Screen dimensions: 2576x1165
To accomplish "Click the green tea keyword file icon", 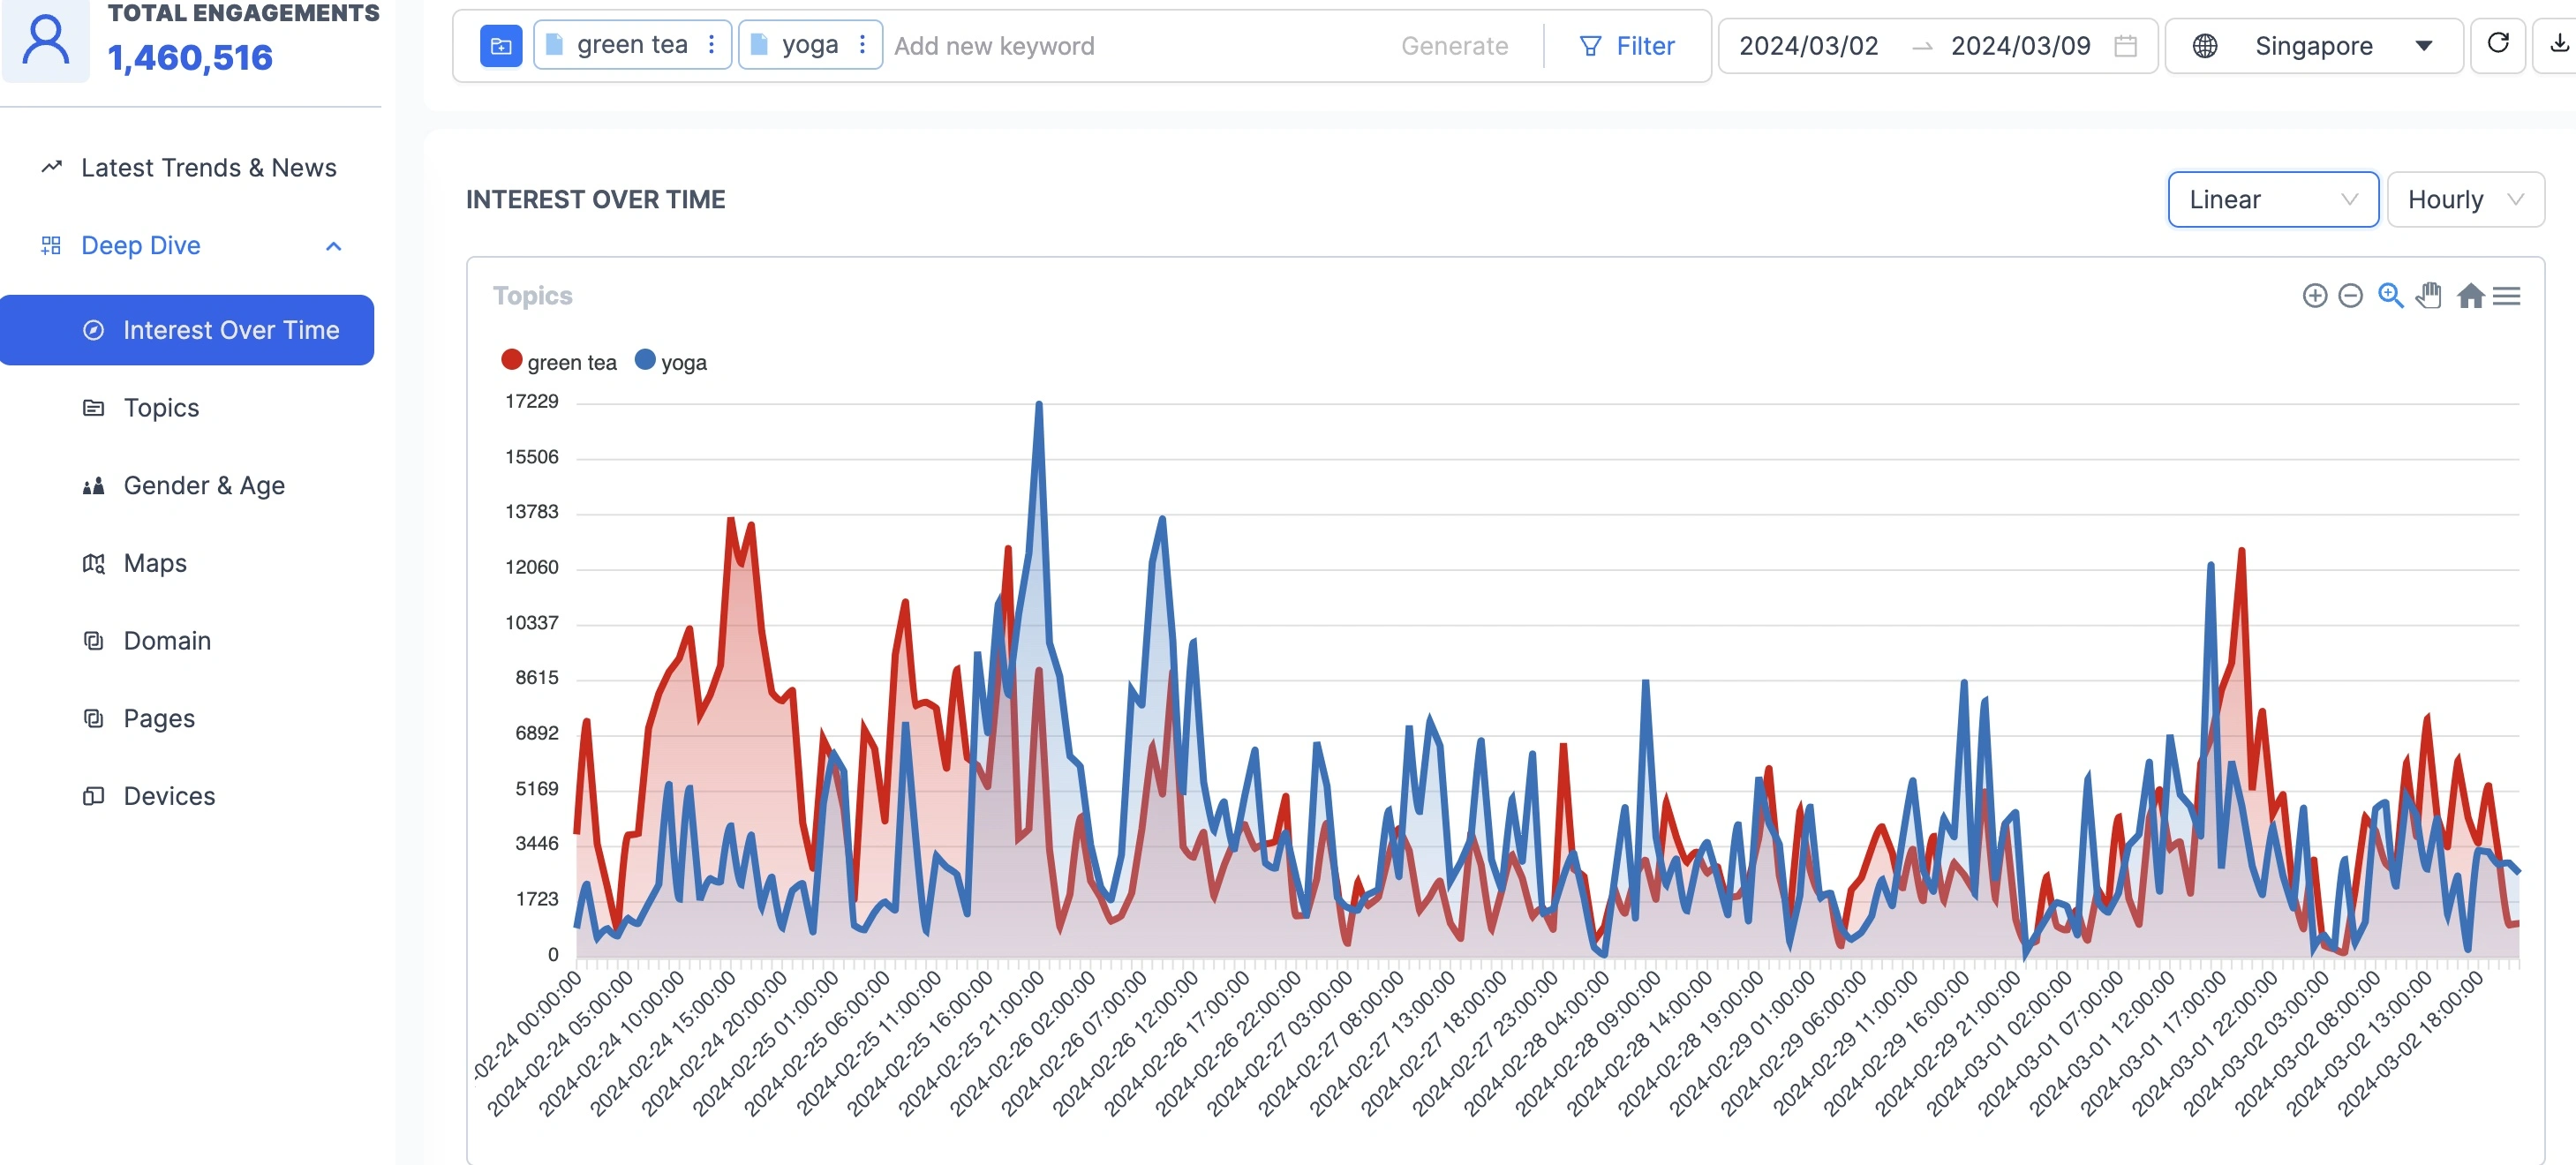I will (555, 45).
